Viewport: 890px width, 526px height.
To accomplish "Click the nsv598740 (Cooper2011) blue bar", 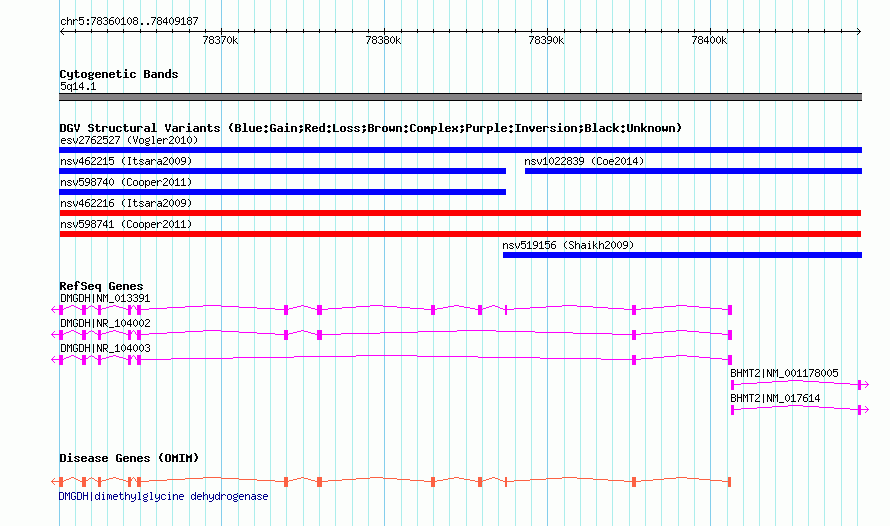I will click(283, 192).
